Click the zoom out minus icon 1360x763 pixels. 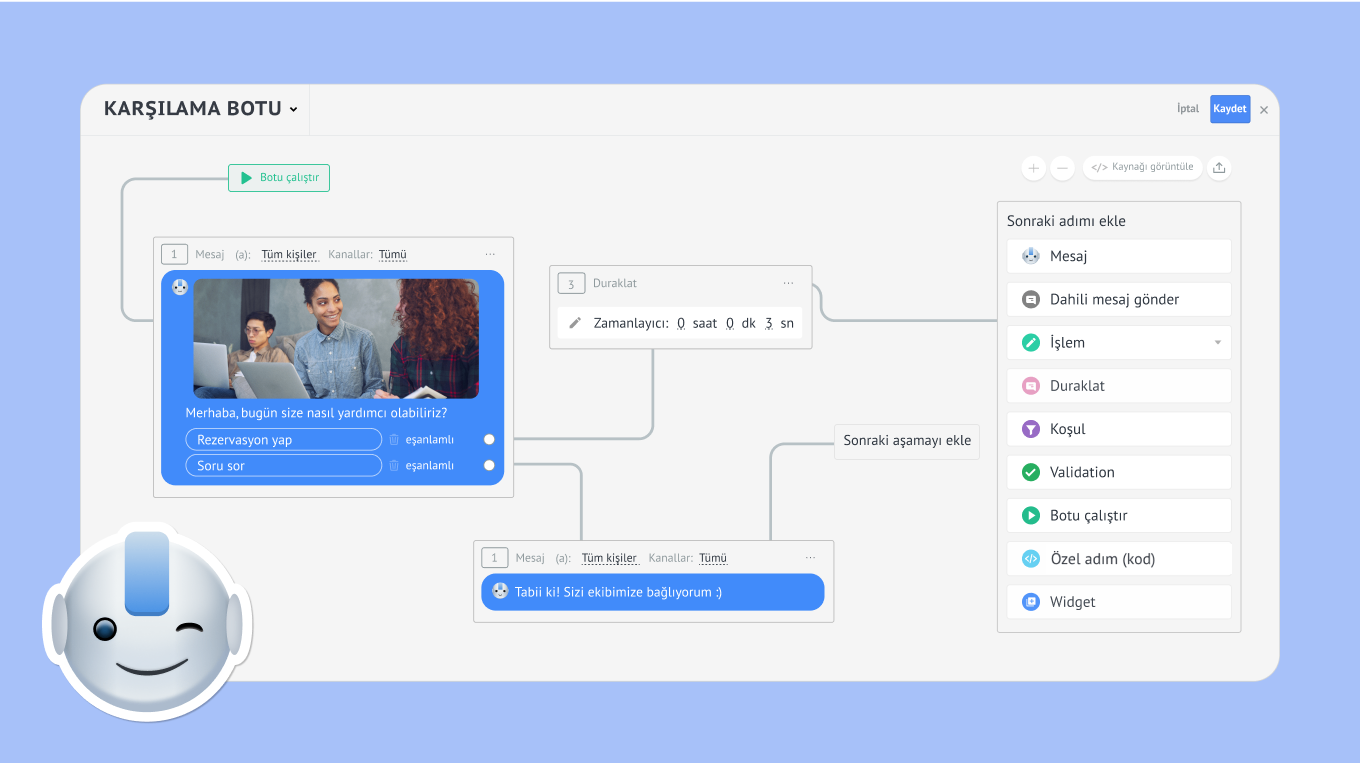(x=1062, y=168)
